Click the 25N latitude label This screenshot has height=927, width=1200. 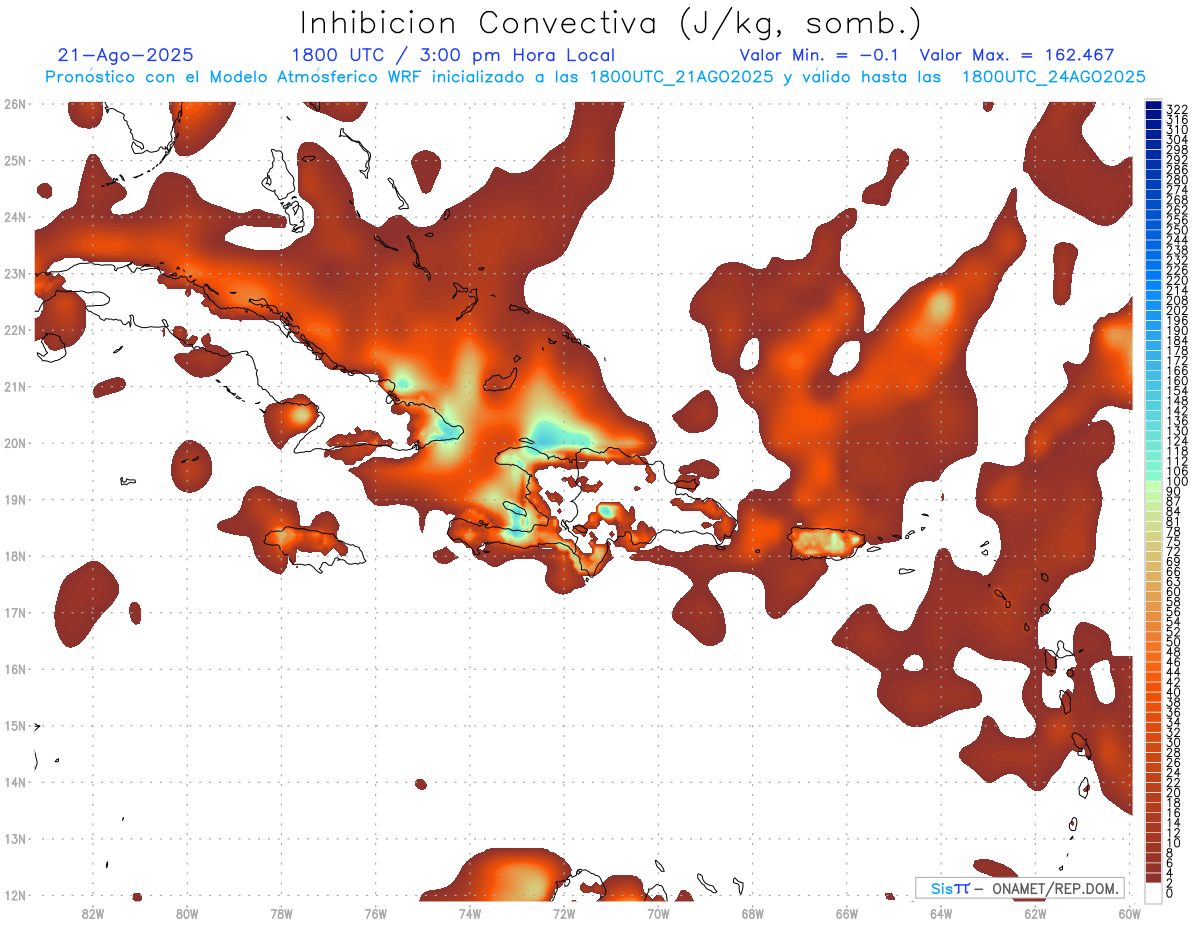click(x=14, y=160)
